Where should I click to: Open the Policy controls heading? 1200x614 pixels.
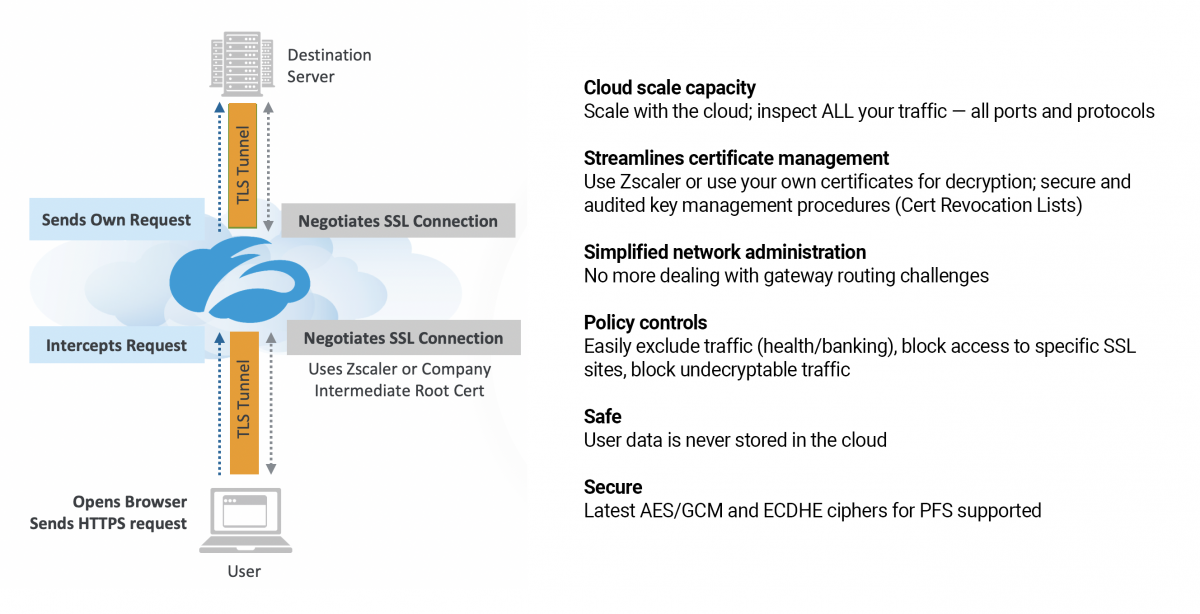(x=645, y=323)
